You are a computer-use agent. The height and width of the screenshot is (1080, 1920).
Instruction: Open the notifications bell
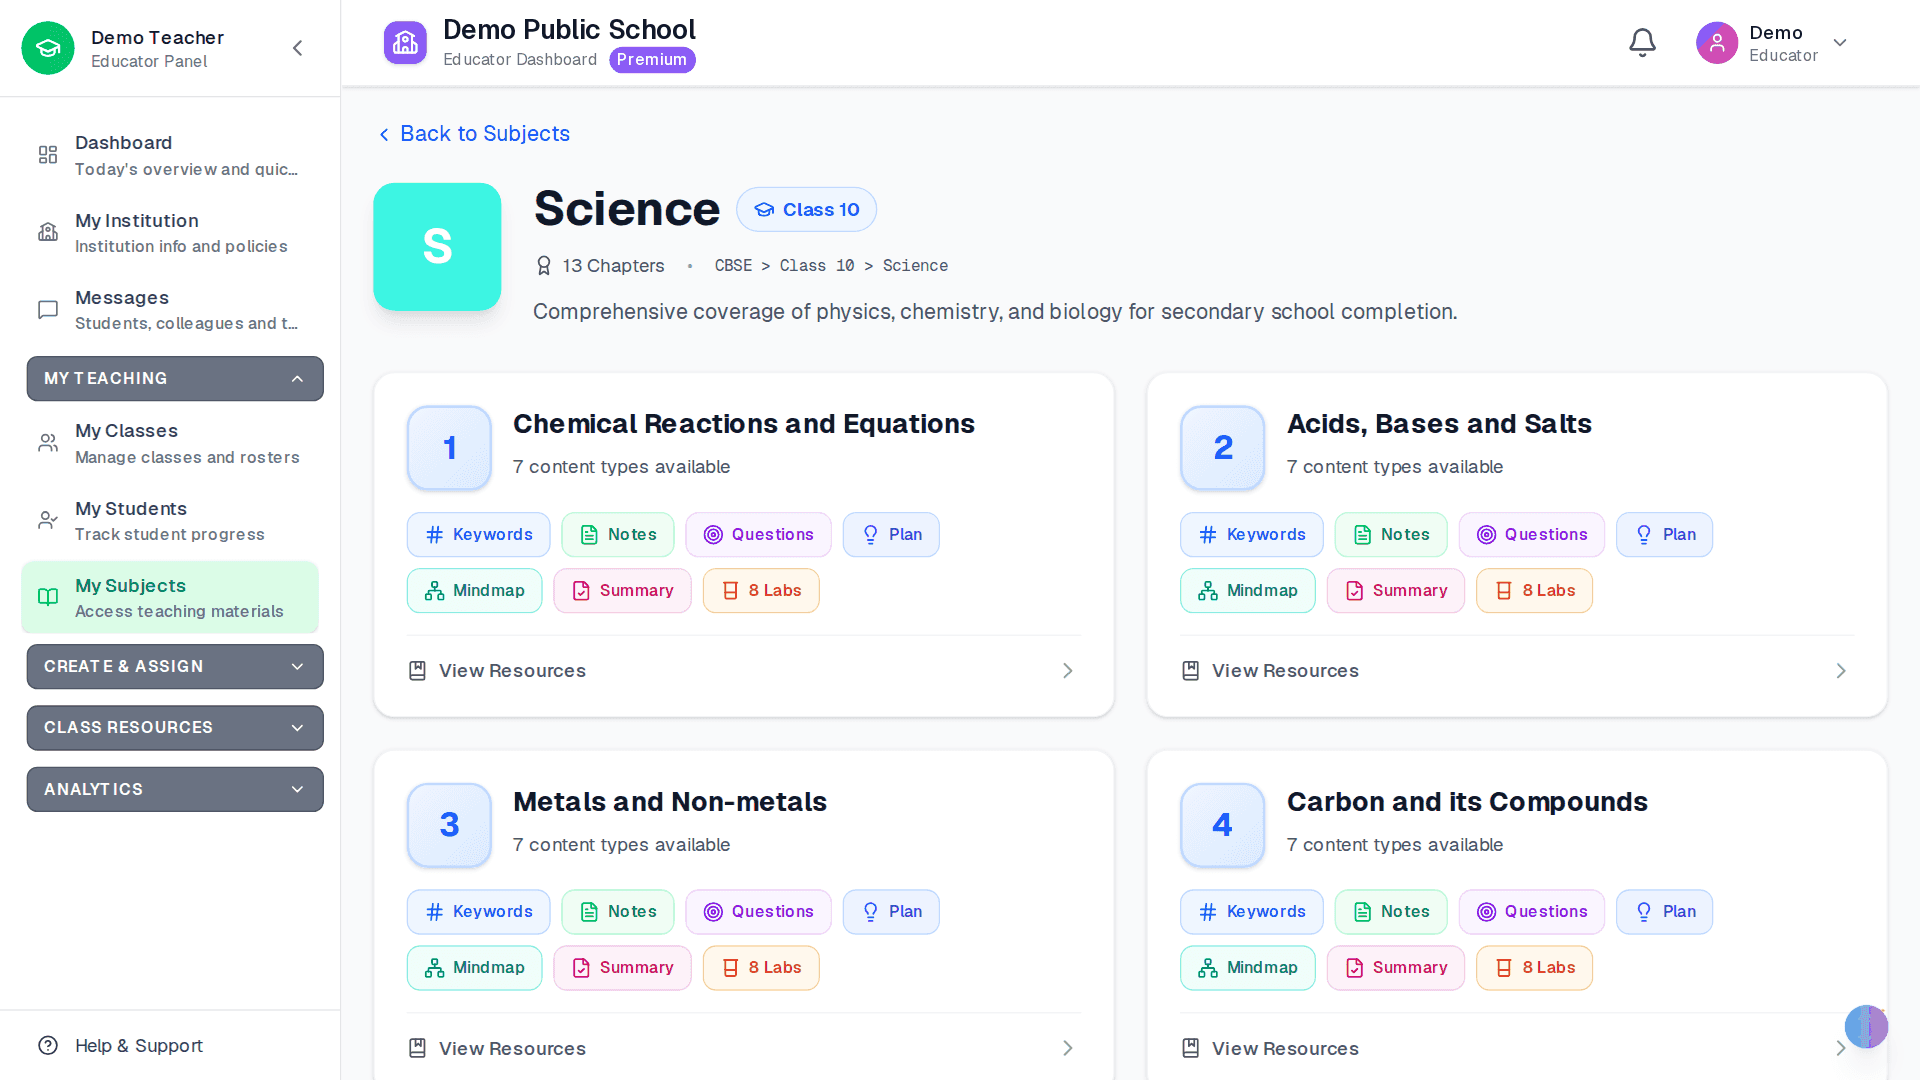coord(1642,43)
